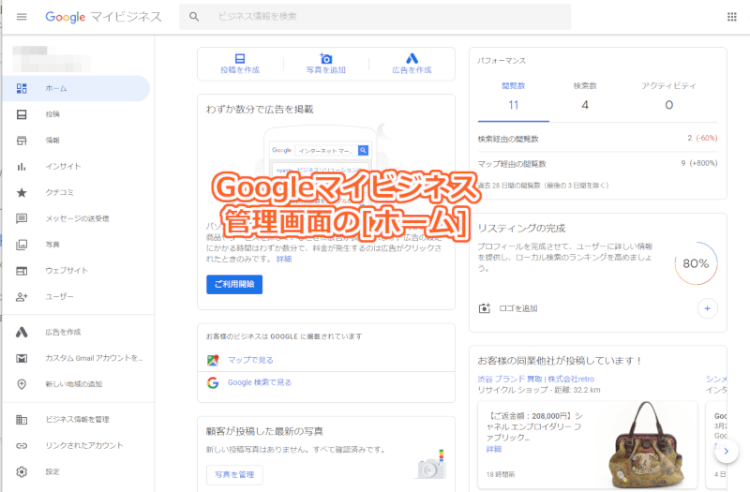Switch to 検索数 performance tab
The image size is (750, 492).
[585, 98]
